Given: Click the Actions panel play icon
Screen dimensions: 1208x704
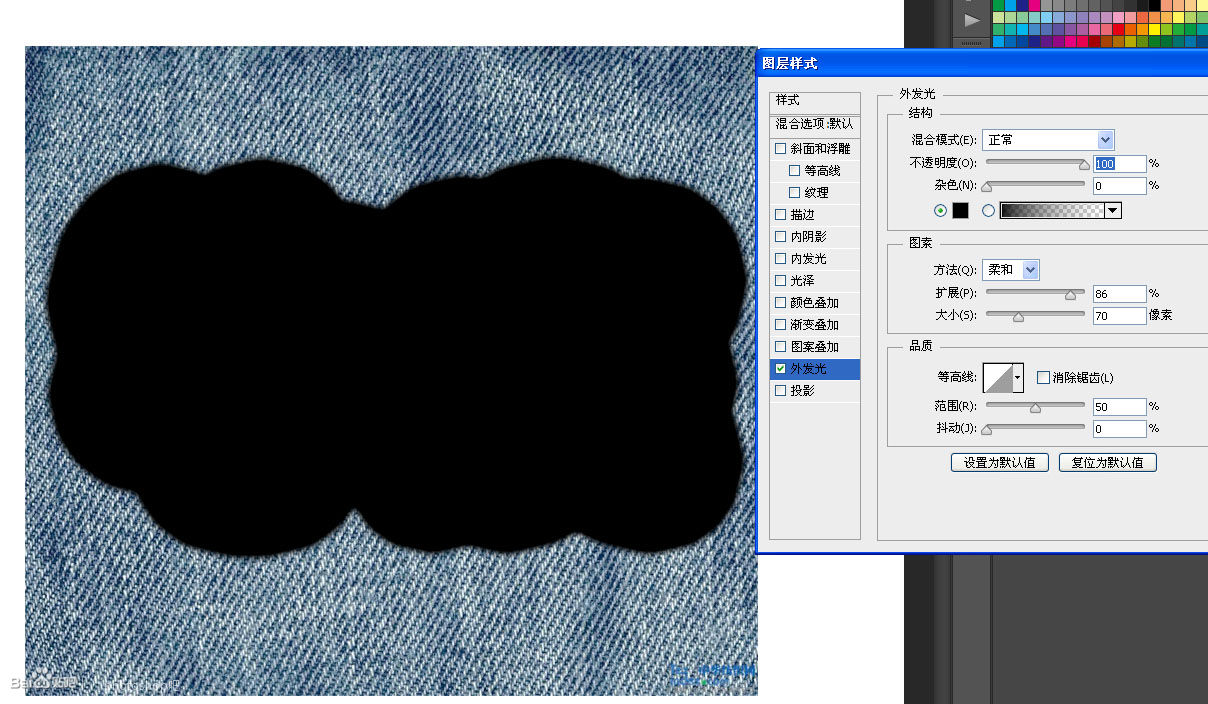Looking at the screenshot, I should coord(971,20).
